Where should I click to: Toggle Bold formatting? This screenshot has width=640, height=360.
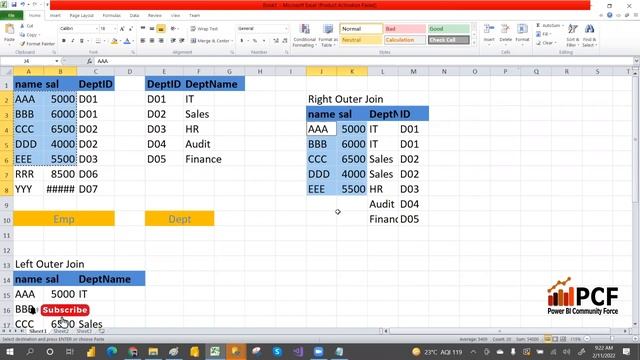coord(64,41)
